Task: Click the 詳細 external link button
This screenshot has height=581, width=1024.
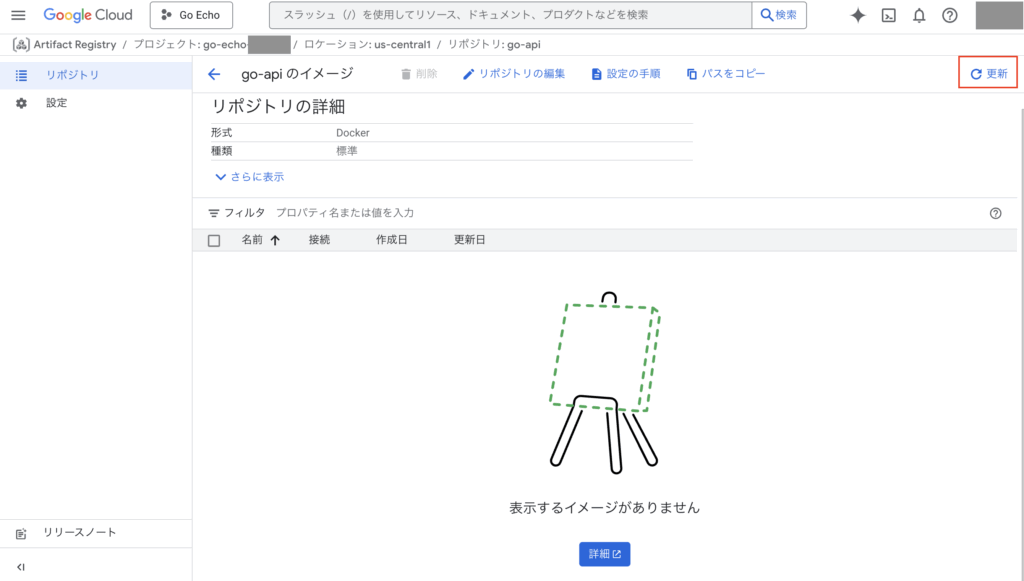Action: tap(604, 554)
